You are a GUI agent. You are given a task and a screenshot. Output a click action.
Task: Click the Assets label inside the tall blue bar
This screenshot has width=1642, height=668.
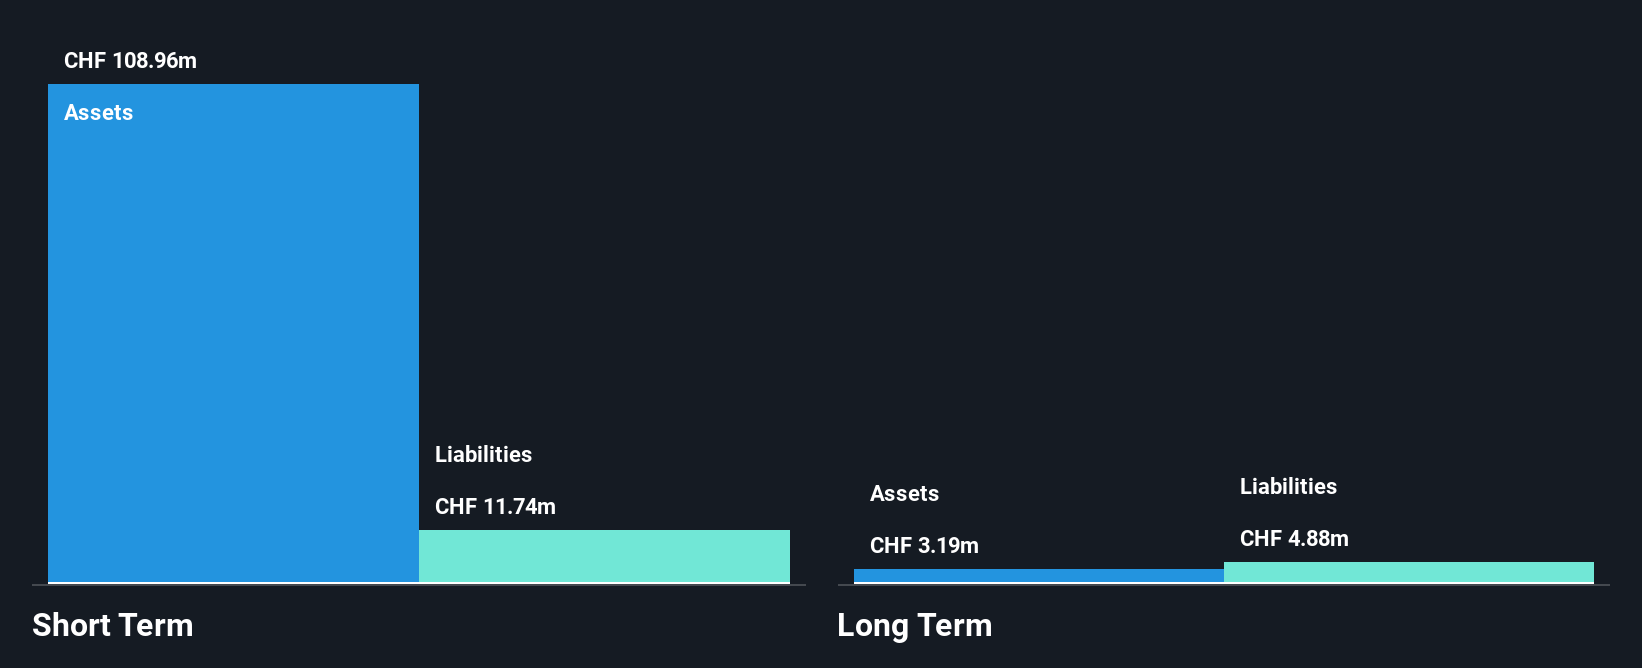coord(98,112)
